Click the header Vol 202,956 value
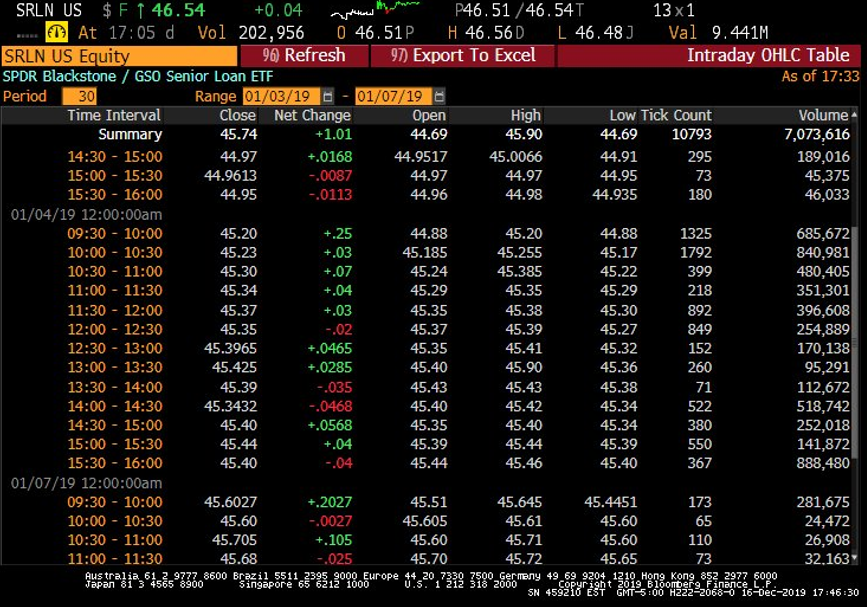Viewport: 867px width, 607px height. [x=271, y=33]
